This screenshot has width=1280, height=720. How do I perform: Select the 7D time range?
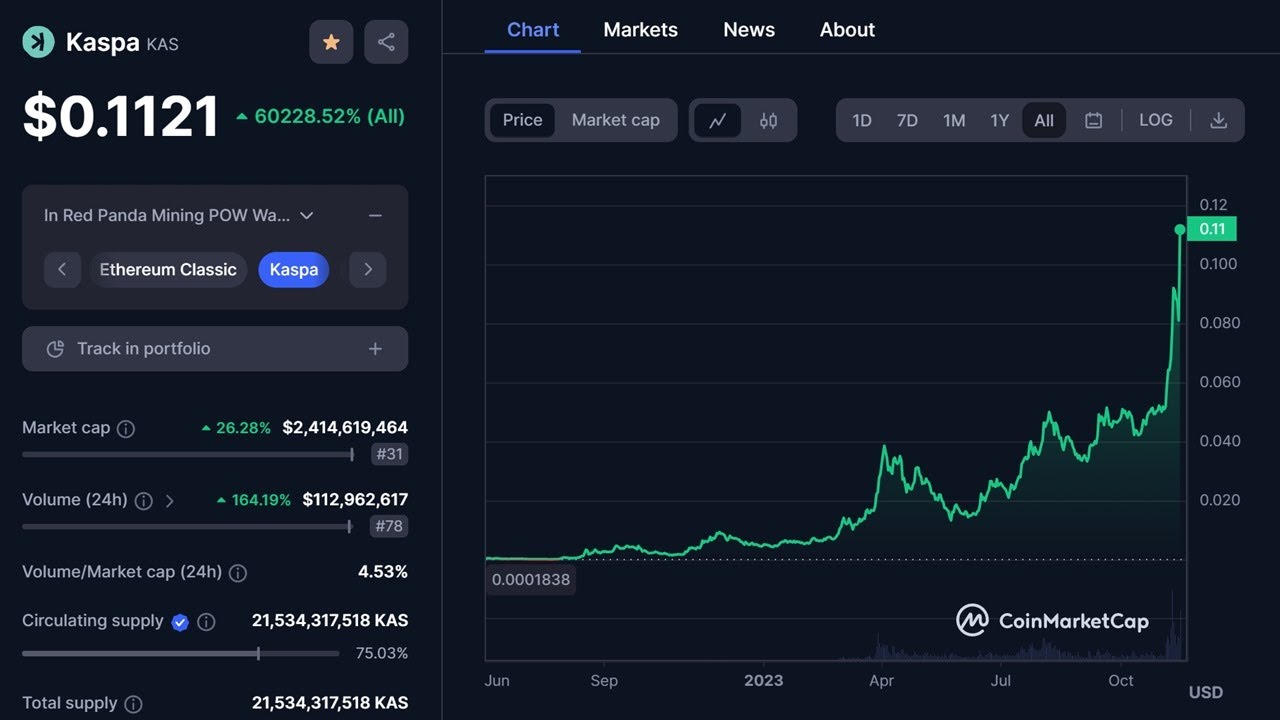click(x=907, y=120)
